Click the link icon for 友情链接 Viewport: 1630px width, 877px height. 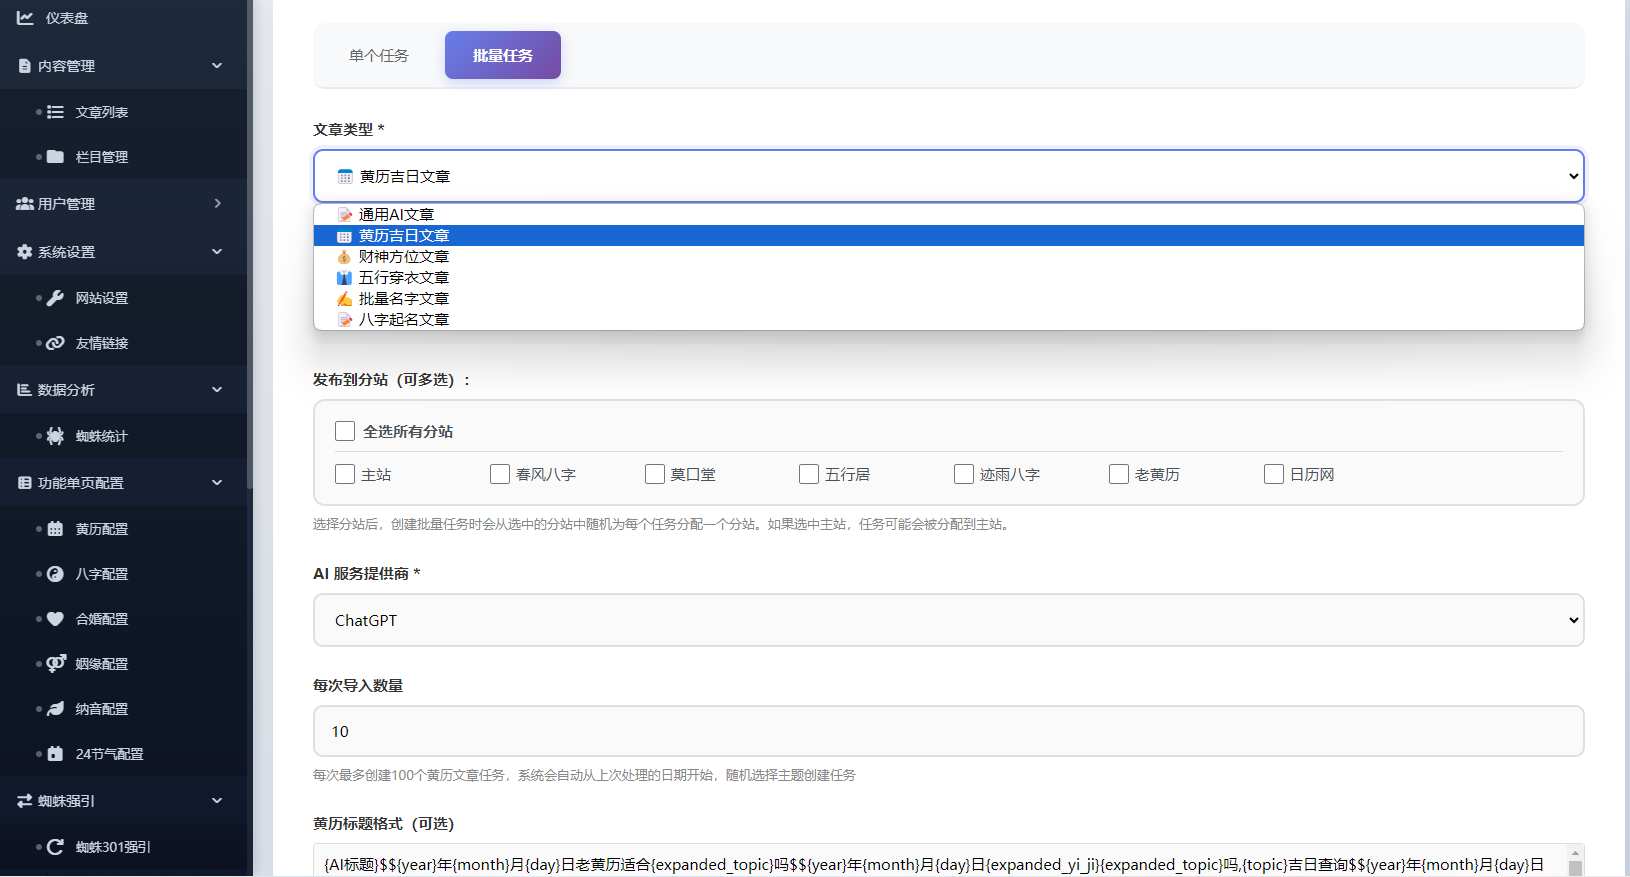[56, 343]
